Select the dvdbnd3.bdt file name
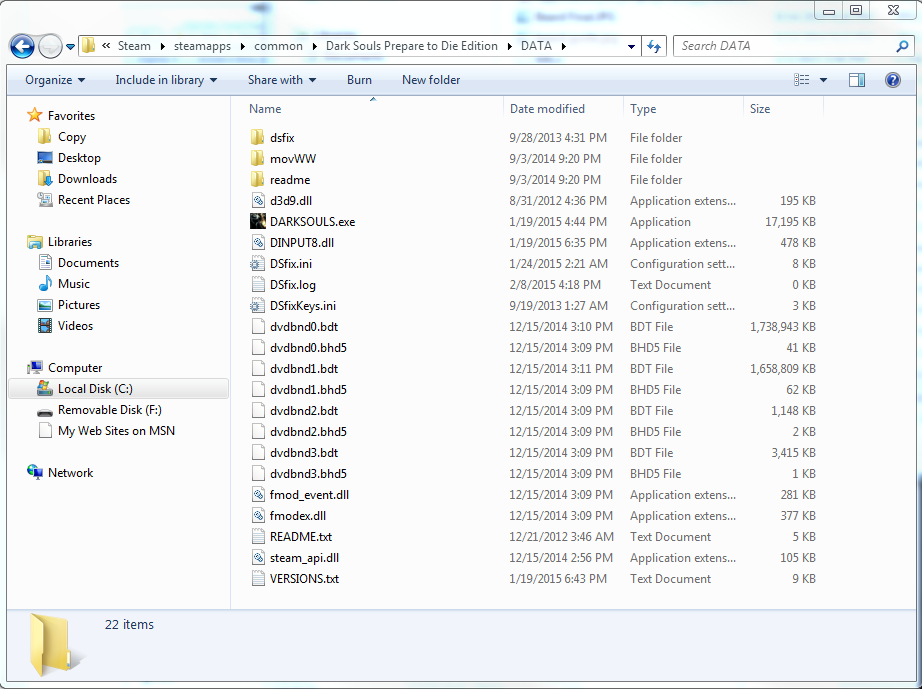This screenshot has height=689, width=922. click(x=304, y=453)
